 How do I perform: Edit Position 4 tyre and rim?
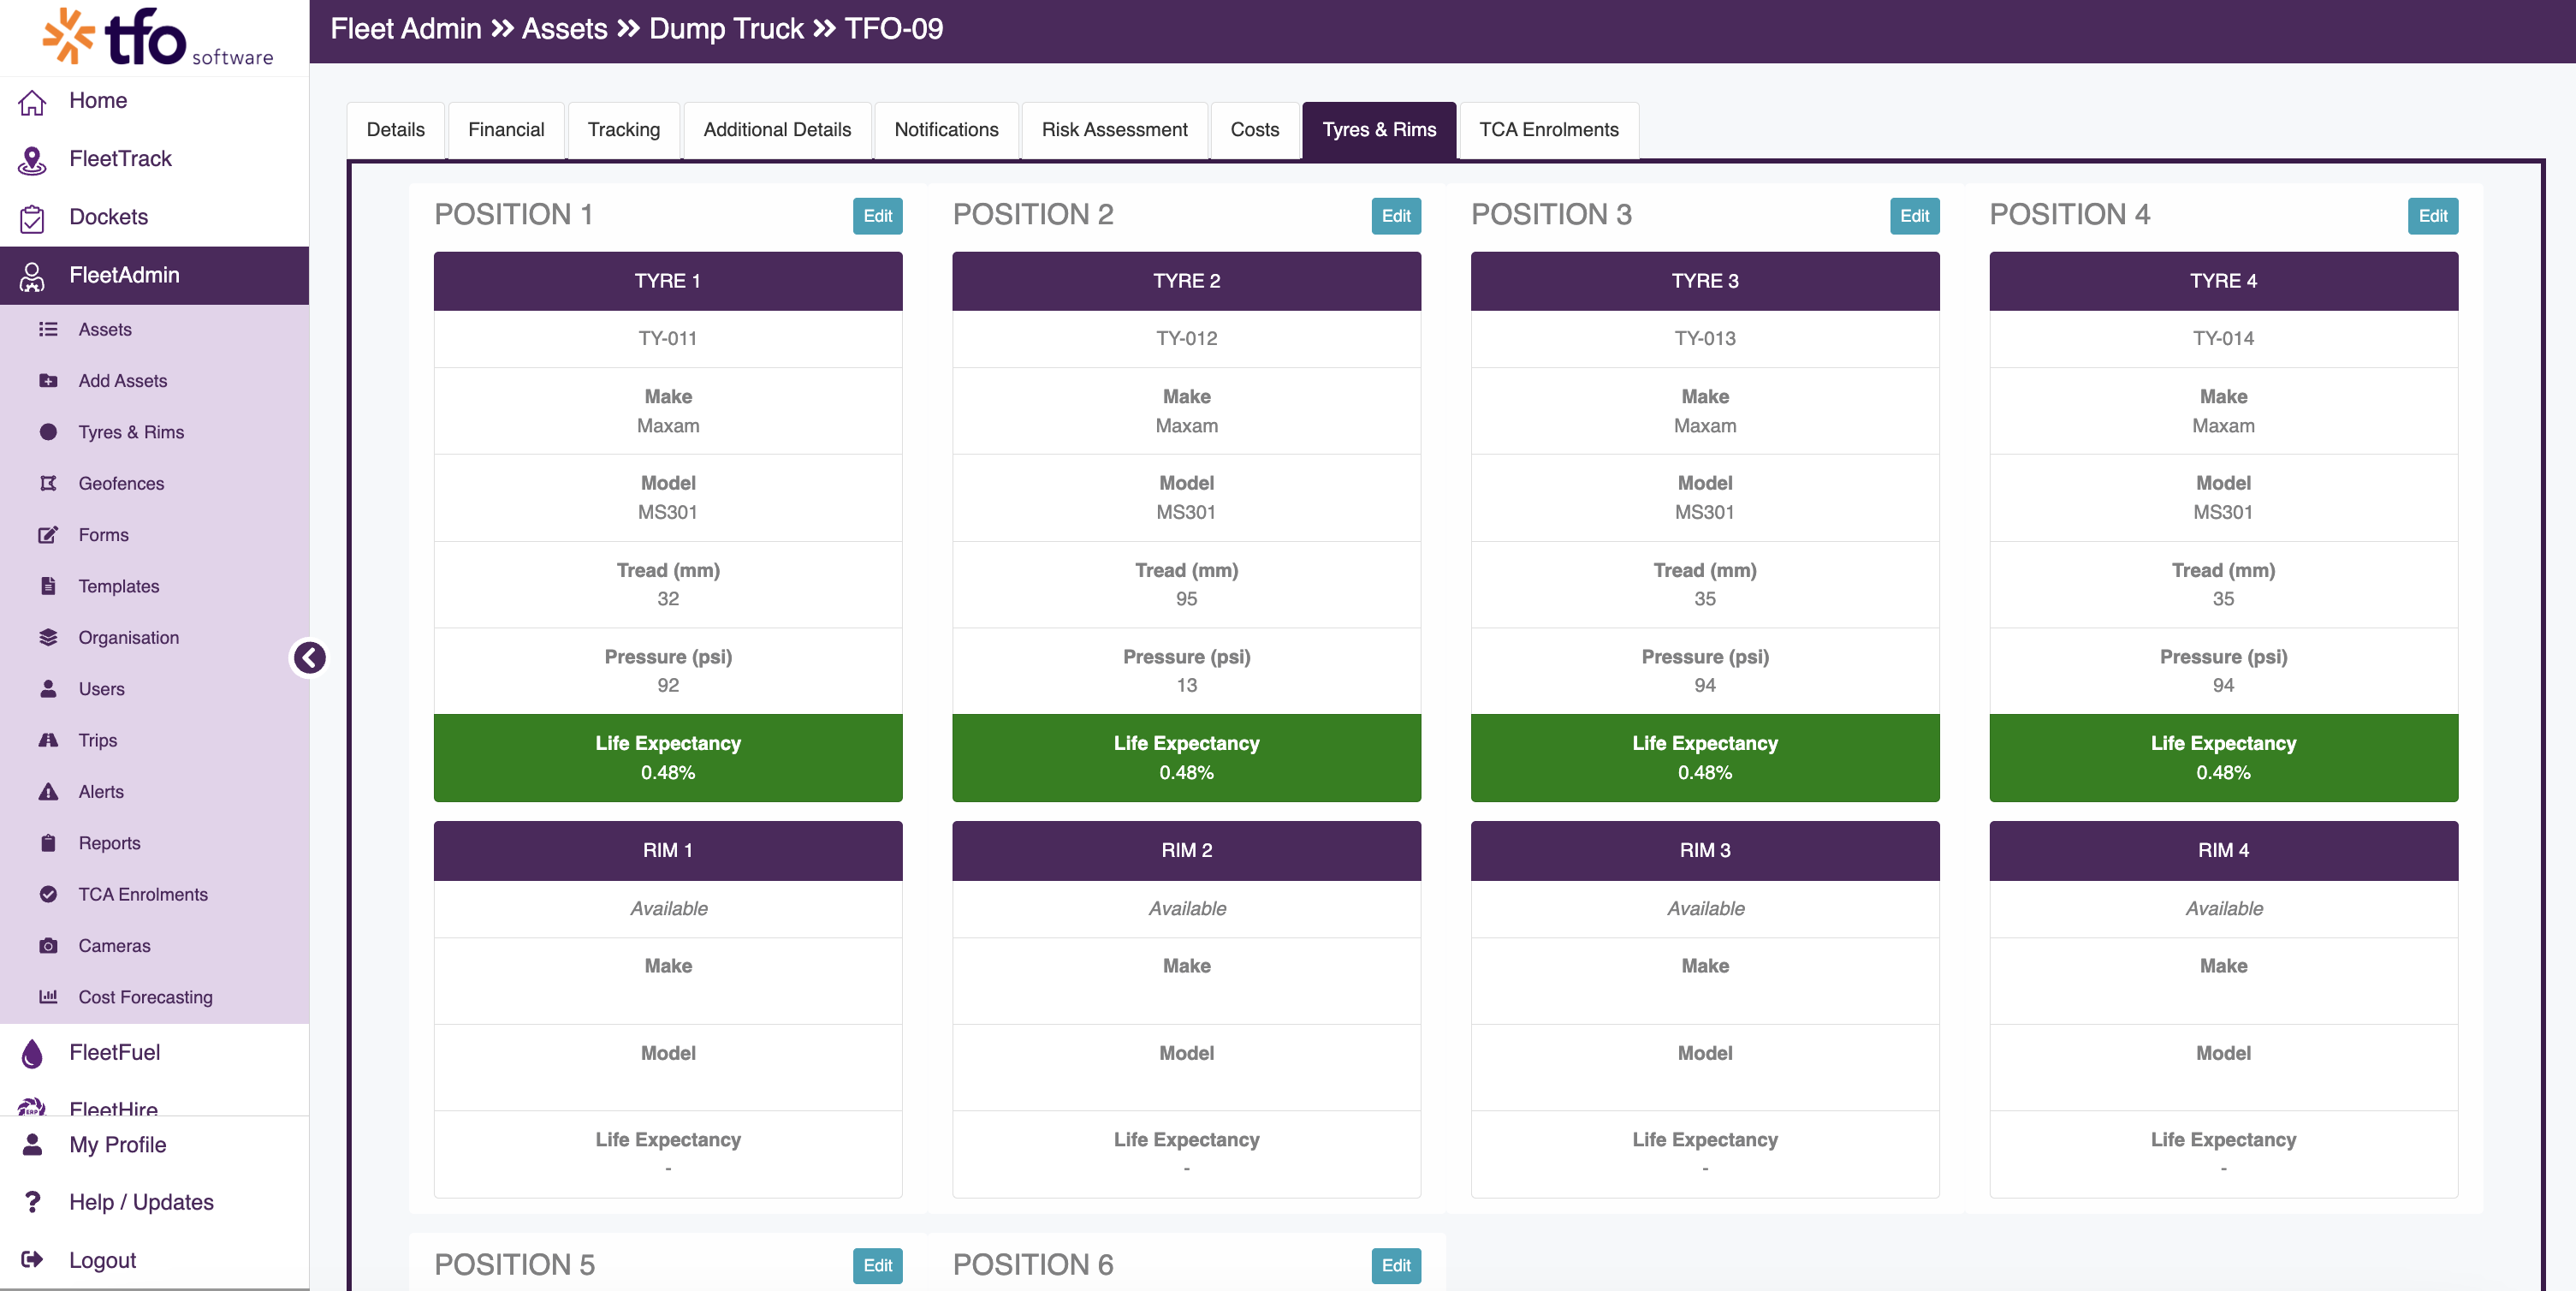[x=2432, y=216]
